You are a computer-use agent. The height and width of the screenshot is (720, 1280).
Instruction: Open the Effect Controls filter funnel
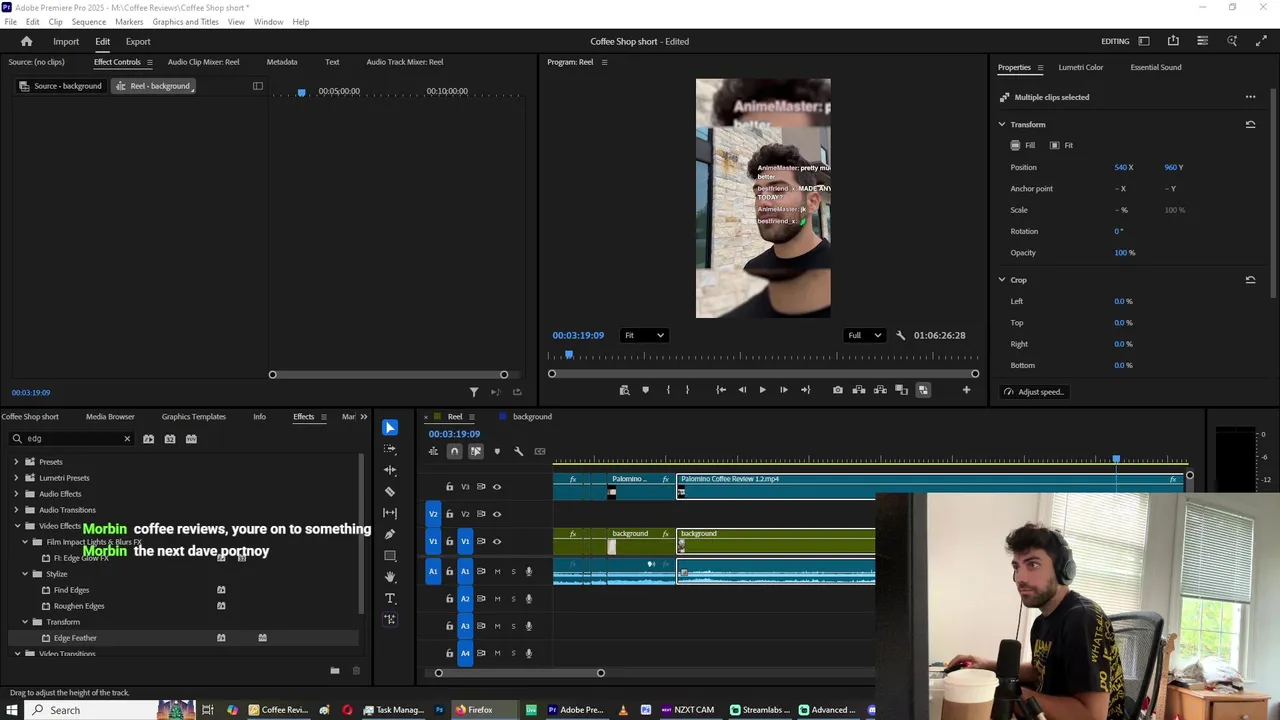(474, 392)
